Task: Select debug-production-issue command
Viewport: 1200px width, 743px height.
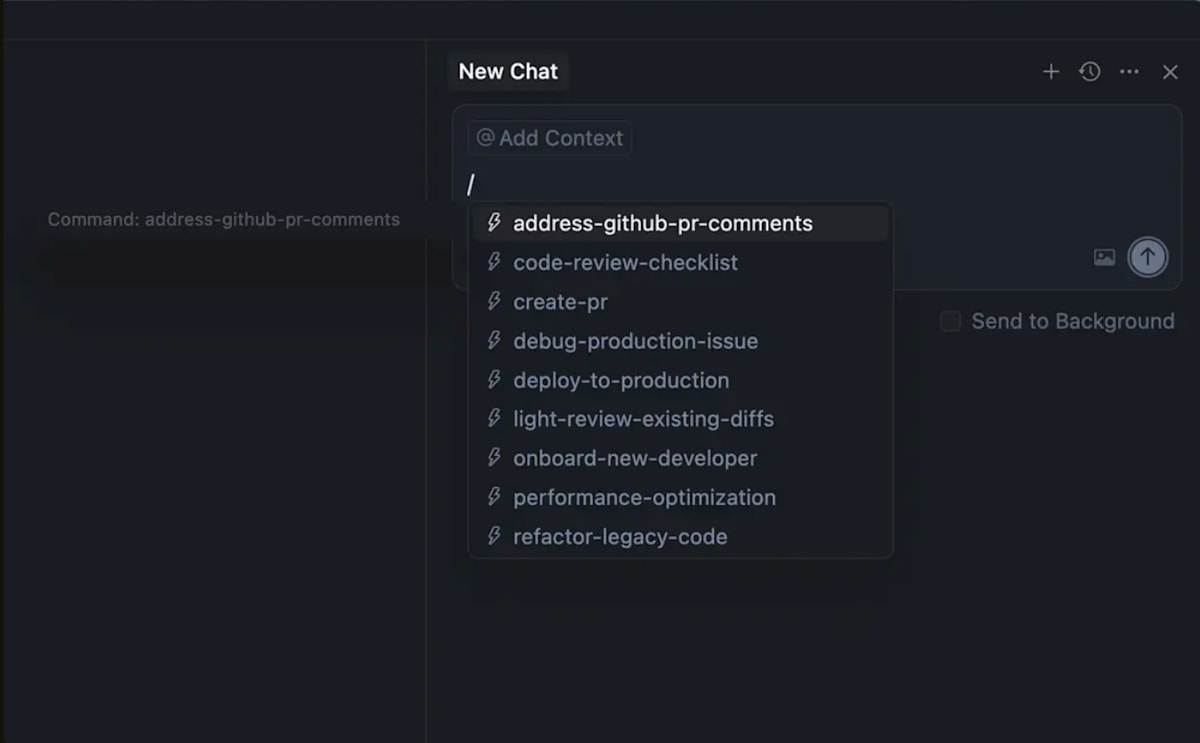Action: click(635, 341)
